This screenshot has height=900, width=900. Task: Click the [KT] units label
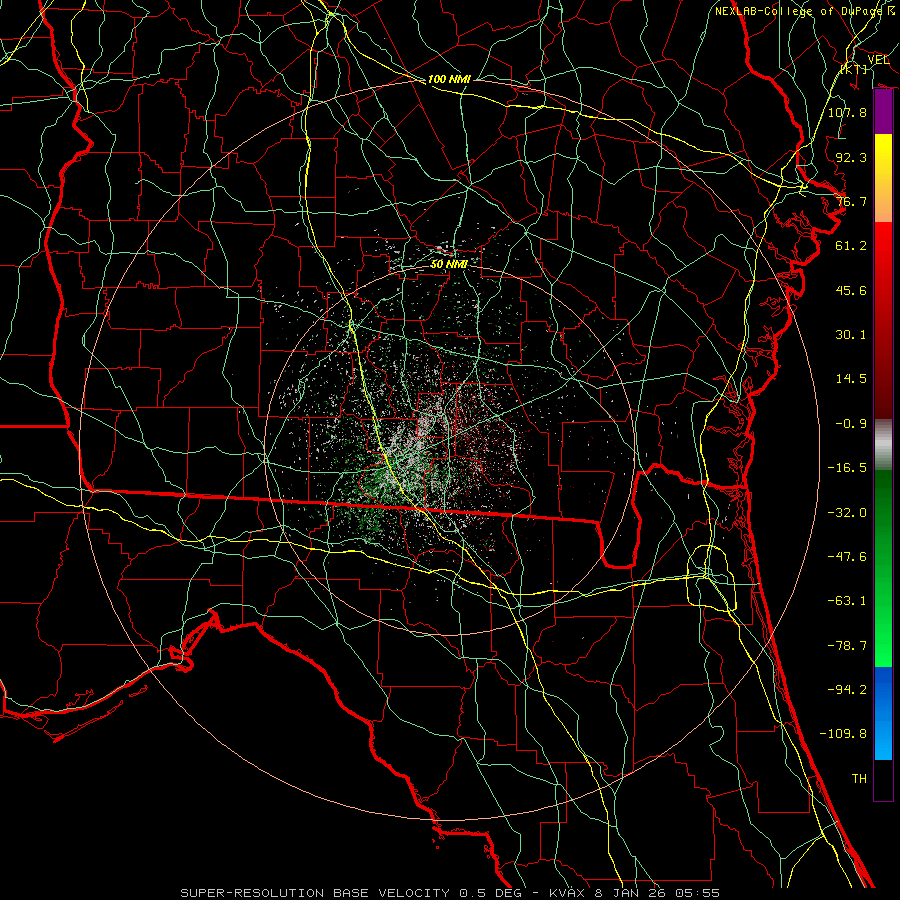[855, 69]
